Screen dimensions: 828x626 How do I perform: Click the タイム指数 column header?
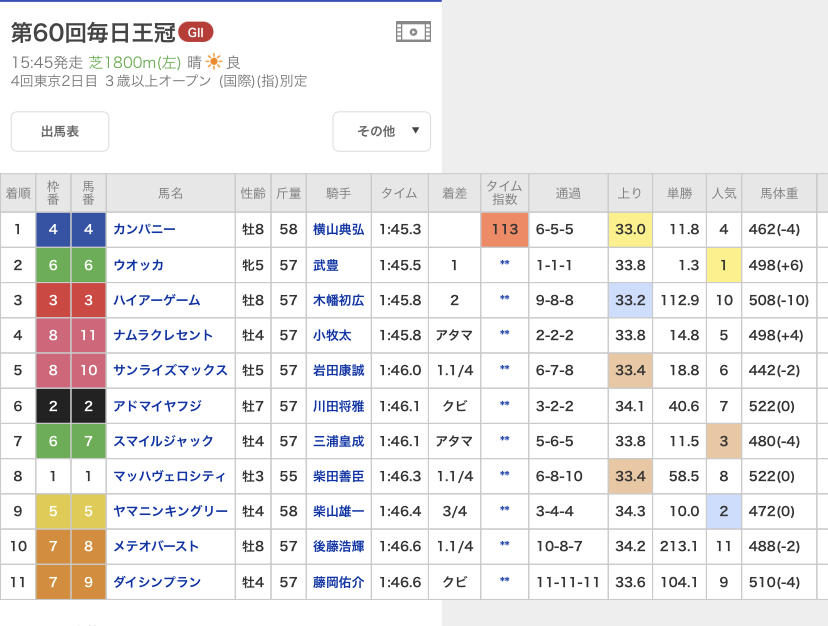(504, 193)
